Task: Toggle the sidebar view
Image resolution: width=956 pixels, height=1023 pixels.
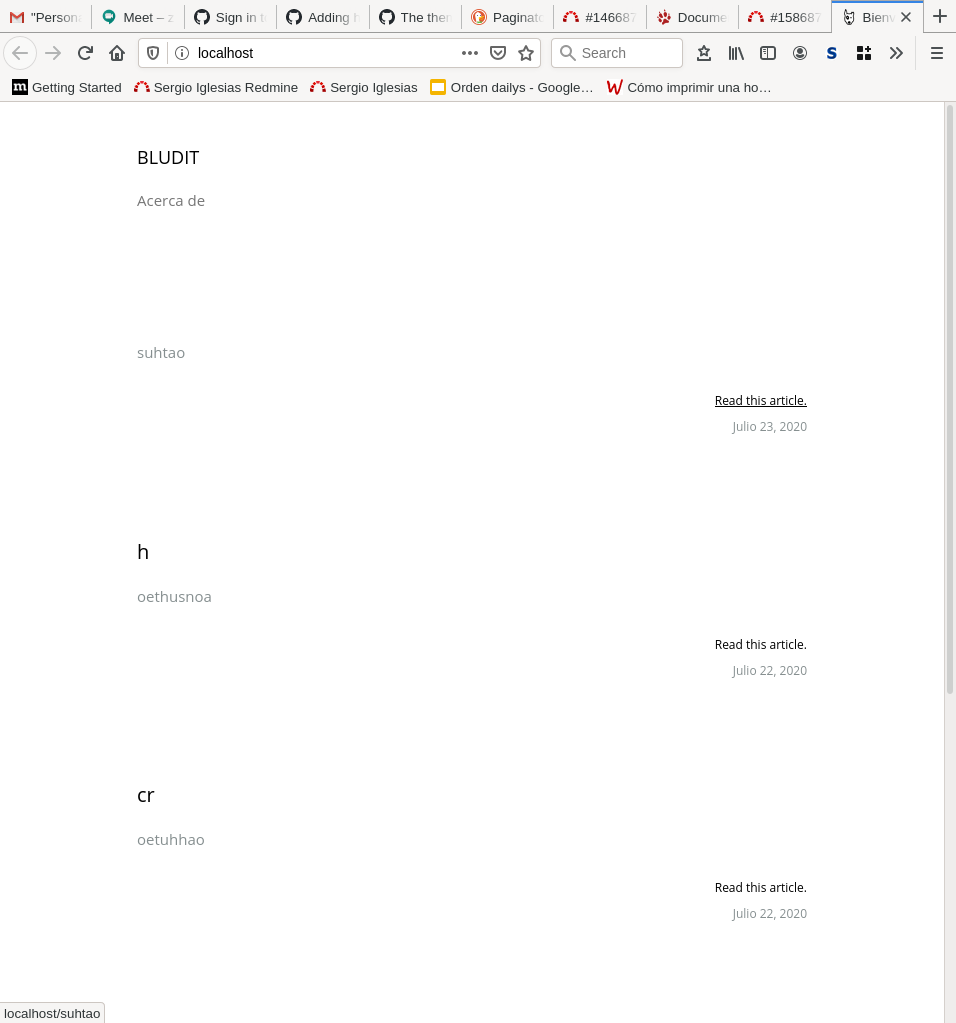Action: (x=767, y=53)
